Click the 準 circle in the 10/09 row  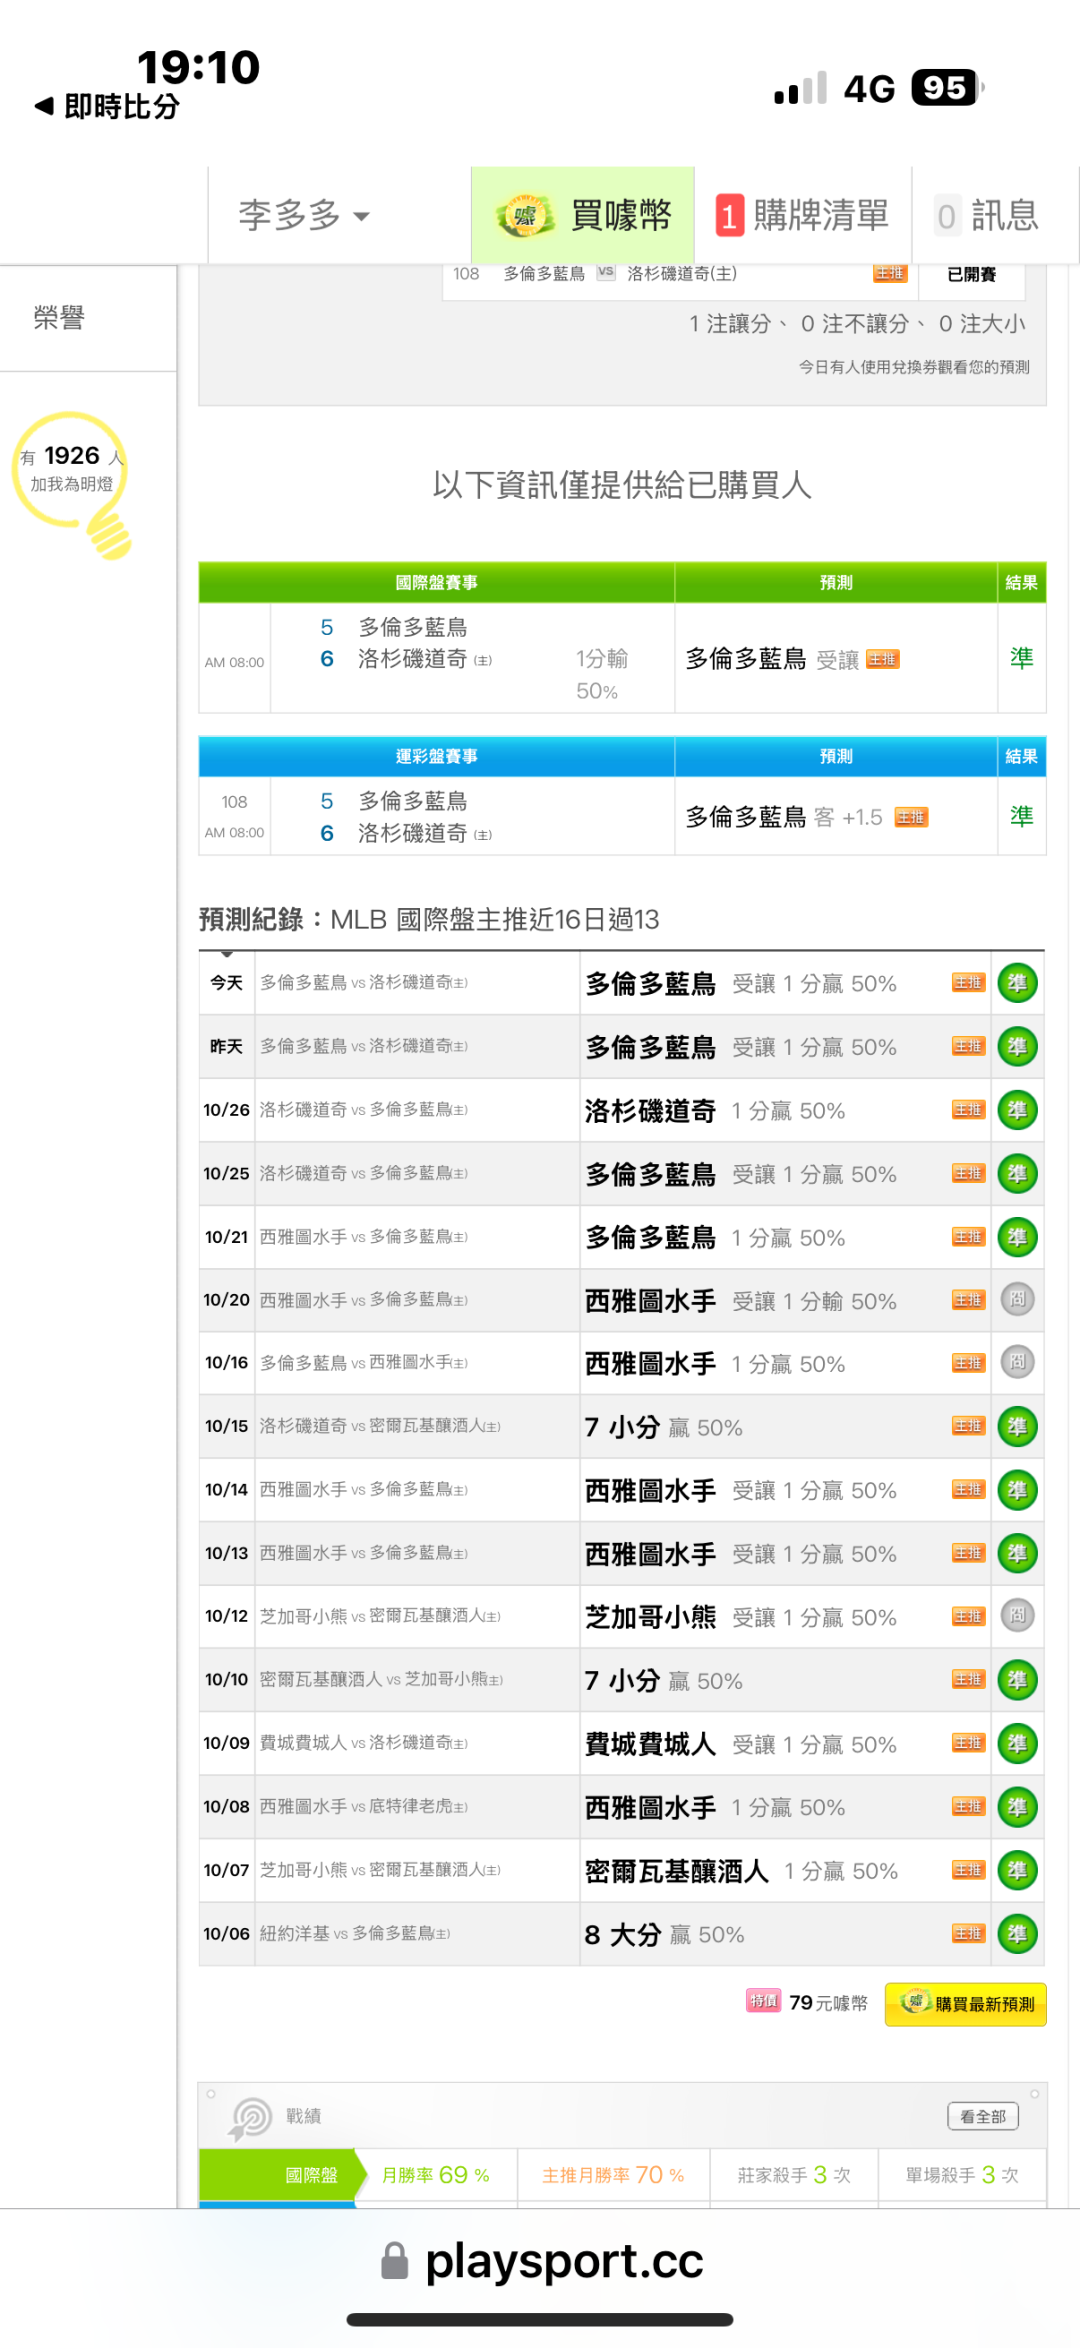(1017, 1744)
